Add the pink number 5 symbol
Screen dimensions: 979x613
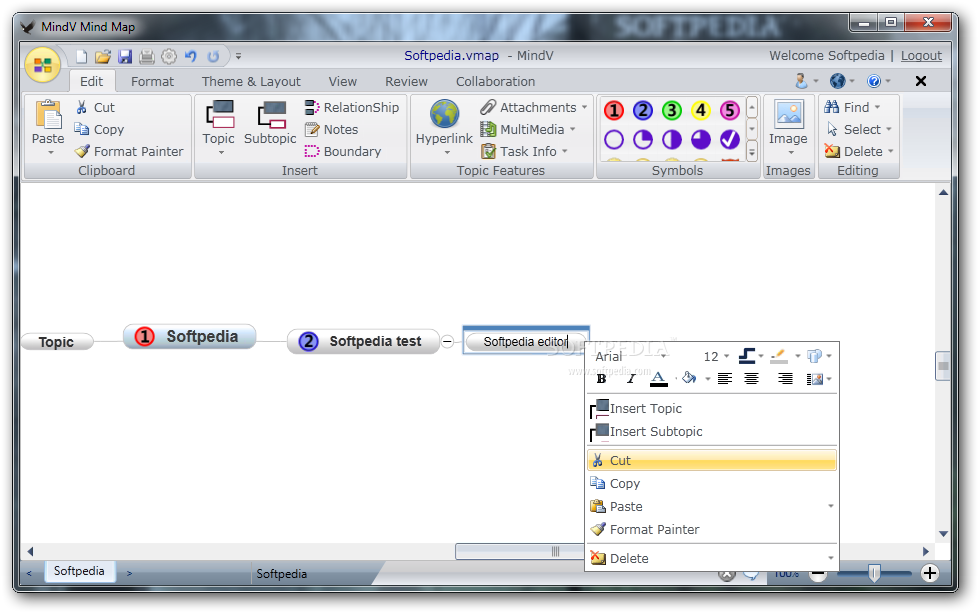pos(729,110)
